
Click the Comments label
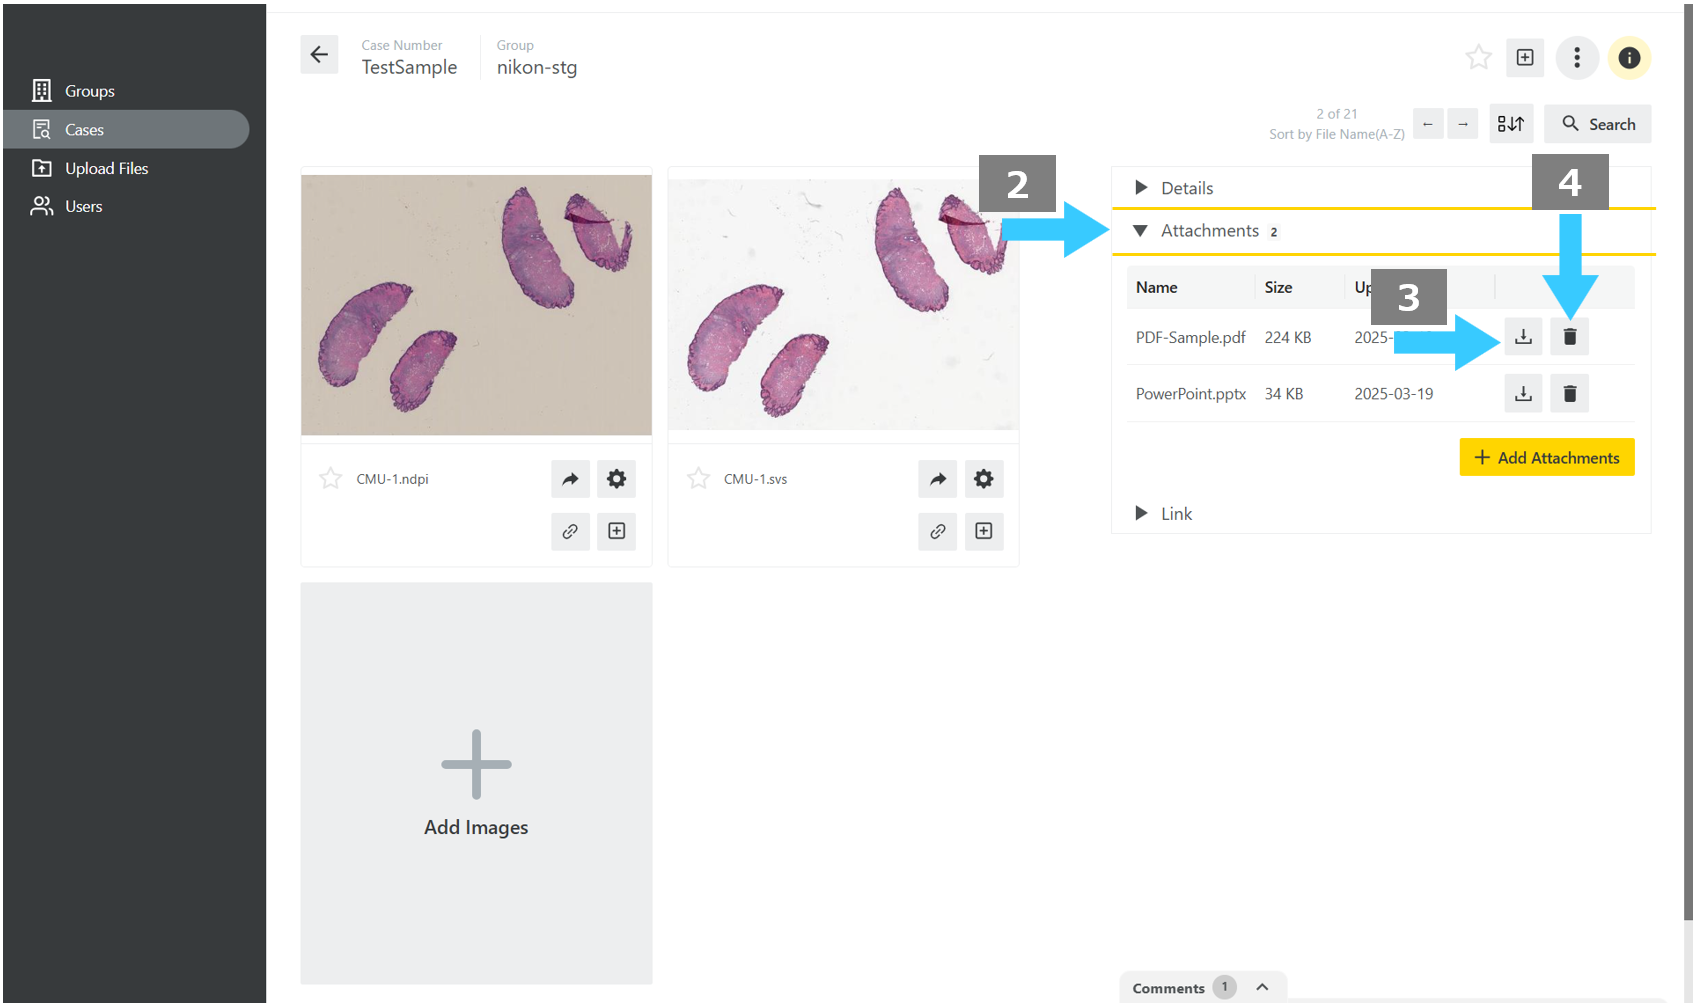(1168, 988)
